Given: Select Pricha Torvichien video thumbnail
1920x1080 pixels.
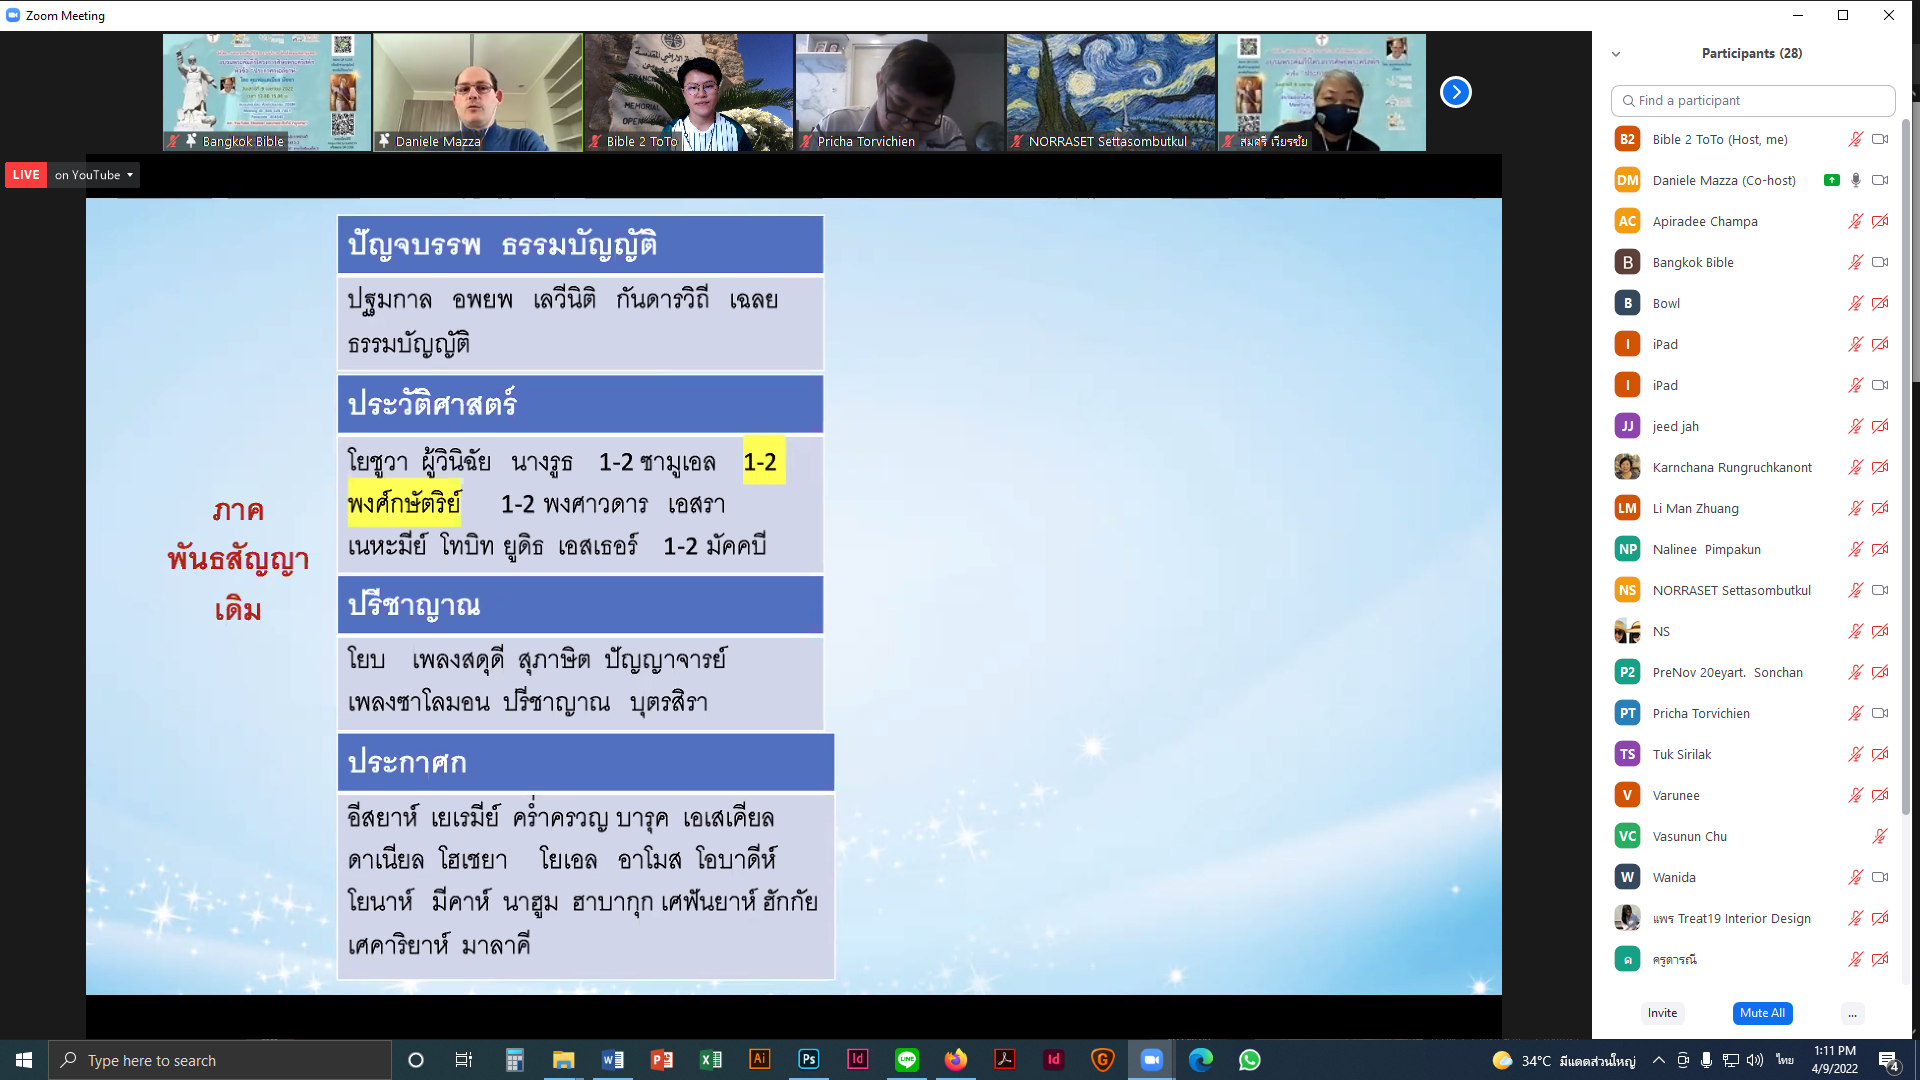Looking at the screenshot, I should pos(900,92).
